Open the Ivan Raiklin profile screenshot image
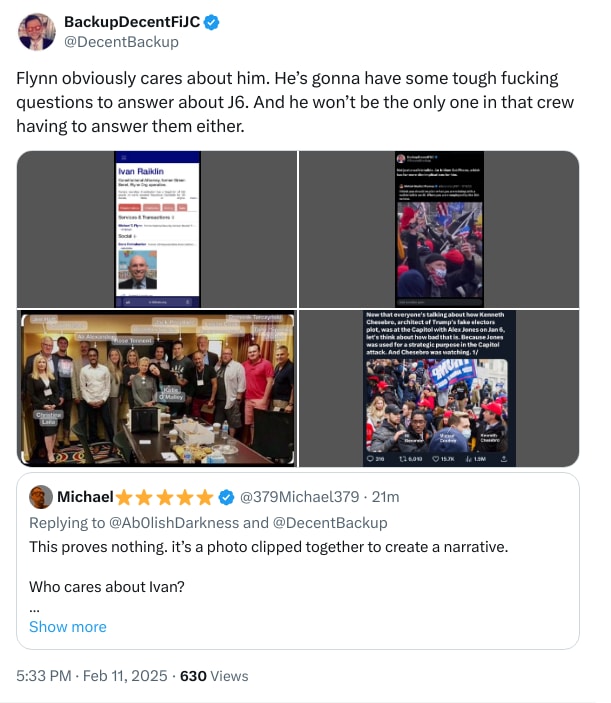Viewport: 611px width, 703px height. tap(157, 229)
